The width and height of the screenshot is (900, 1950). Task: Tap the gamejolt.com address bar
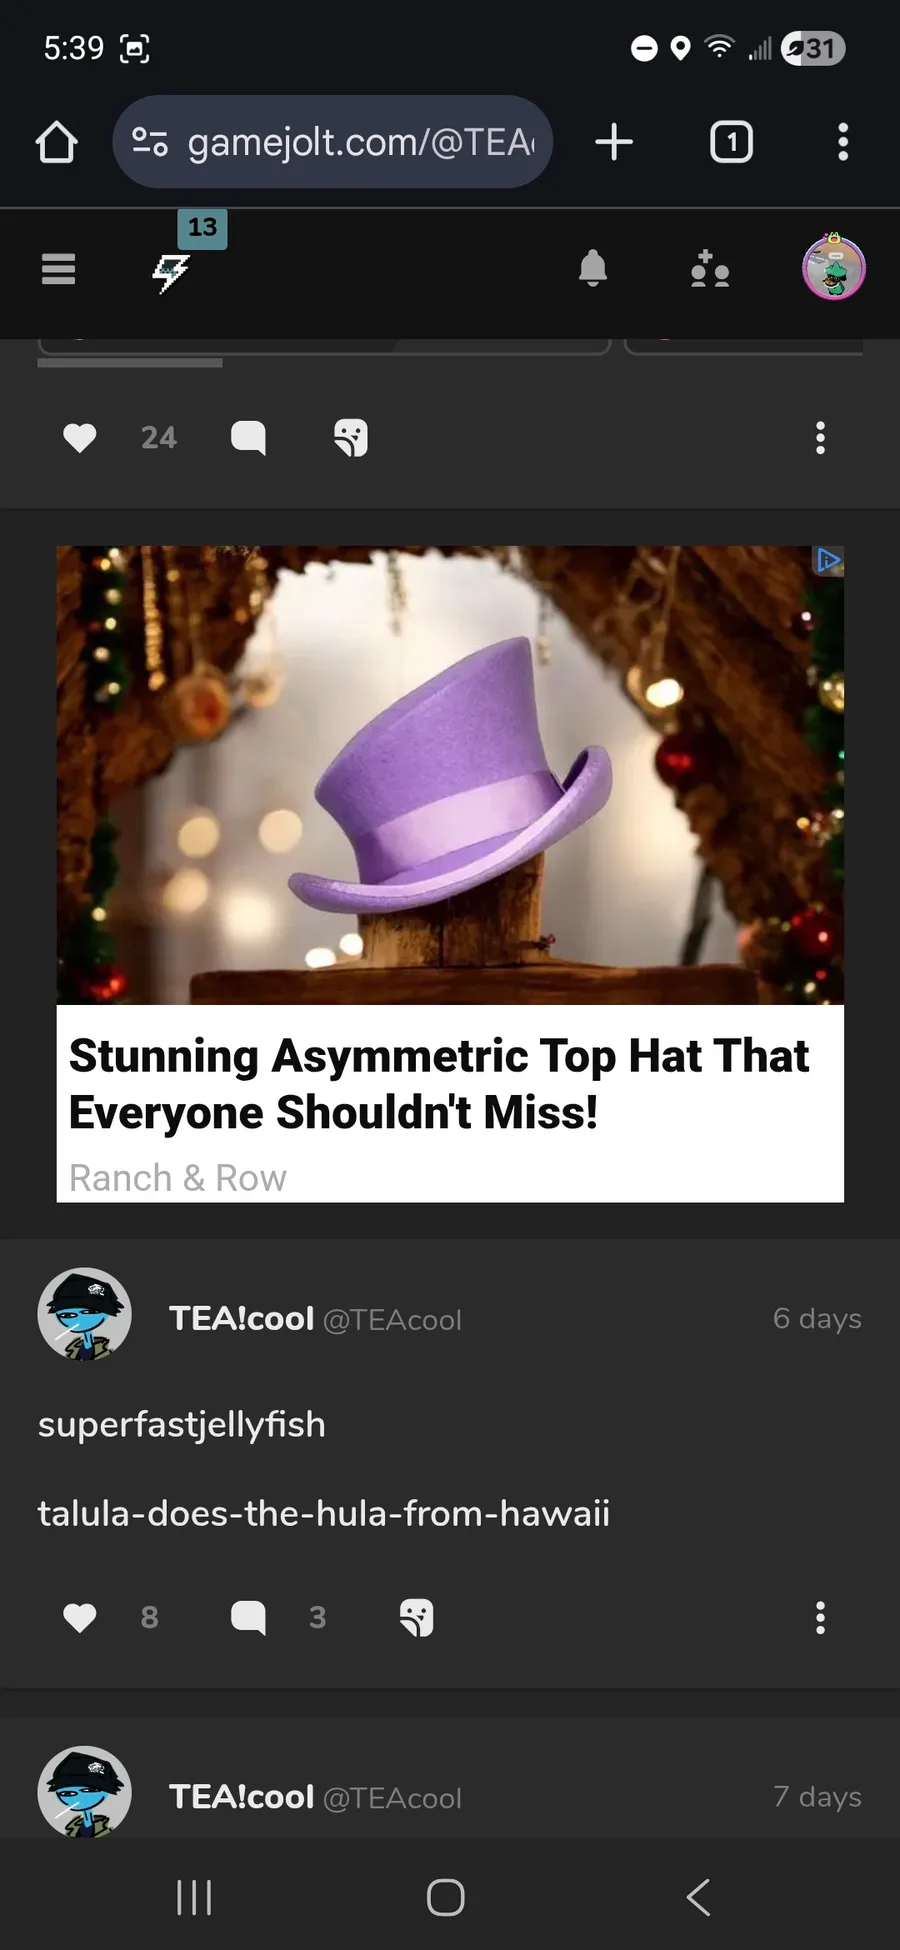pos(332,142)
